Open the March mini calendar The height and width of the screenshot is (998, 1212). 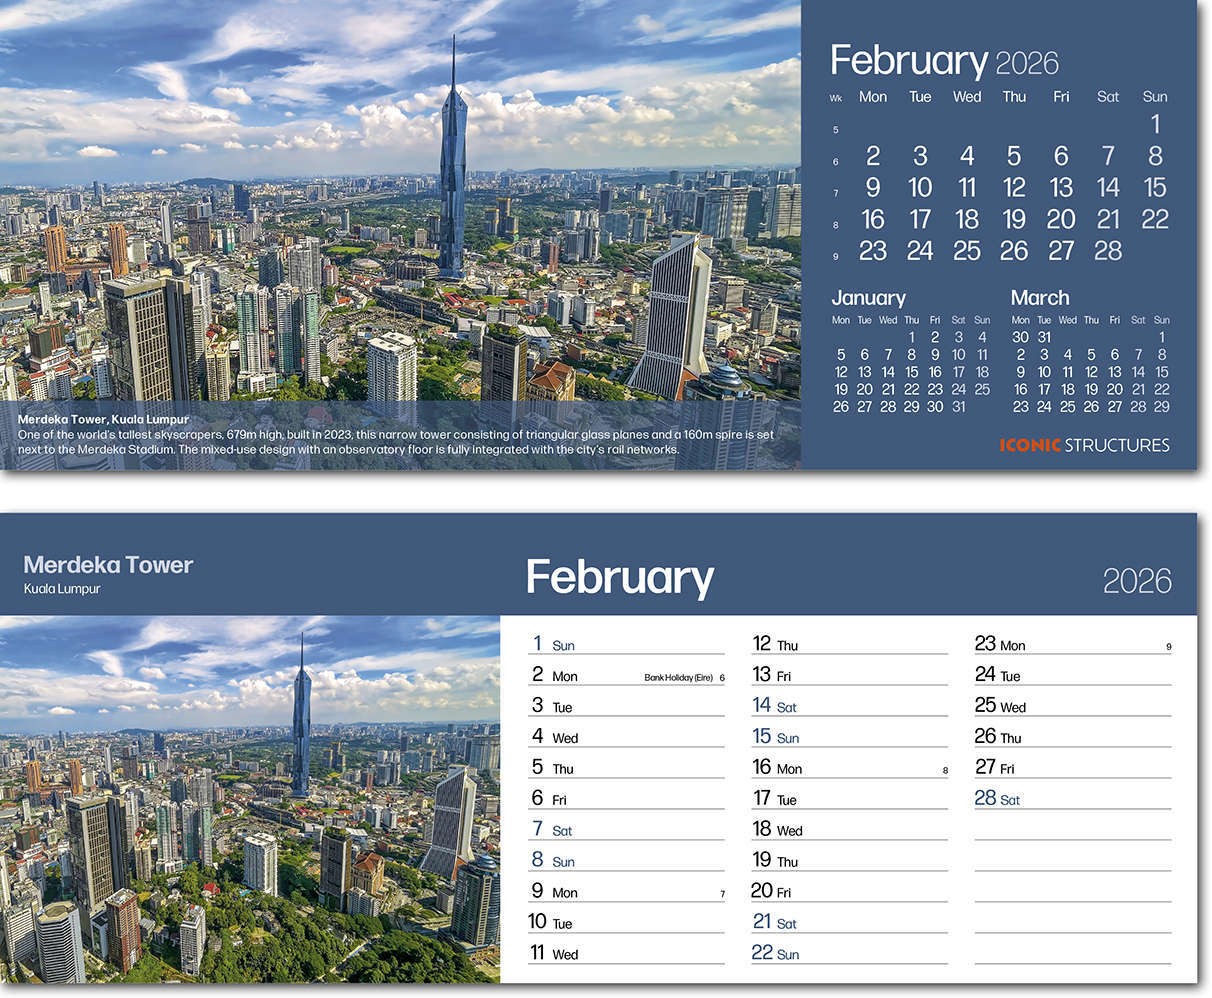coord(1040,297)
